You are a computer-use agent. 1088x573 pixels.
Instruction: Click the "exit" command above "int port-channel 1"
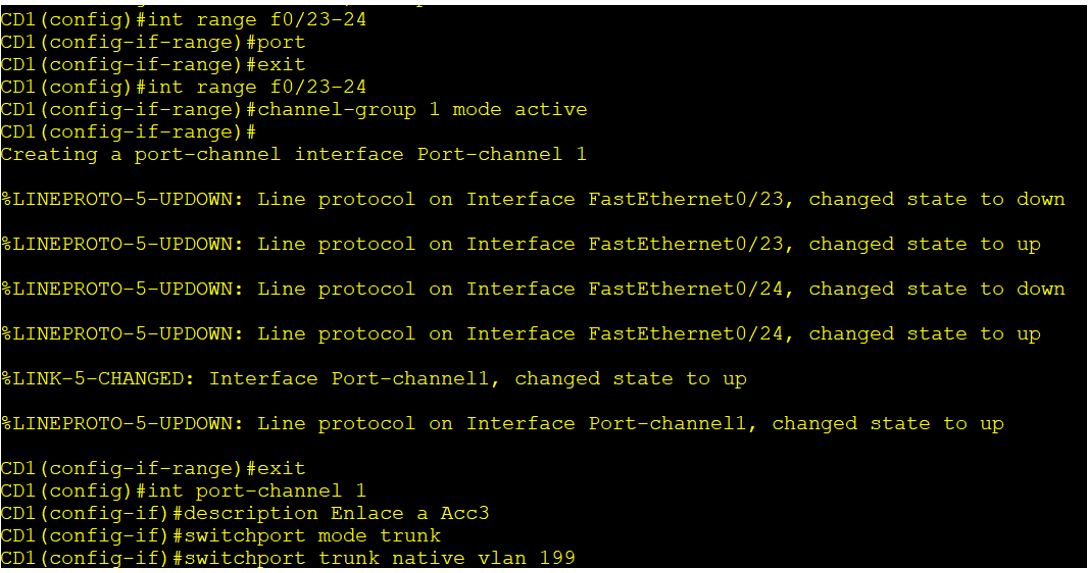[x=281, y=468]
